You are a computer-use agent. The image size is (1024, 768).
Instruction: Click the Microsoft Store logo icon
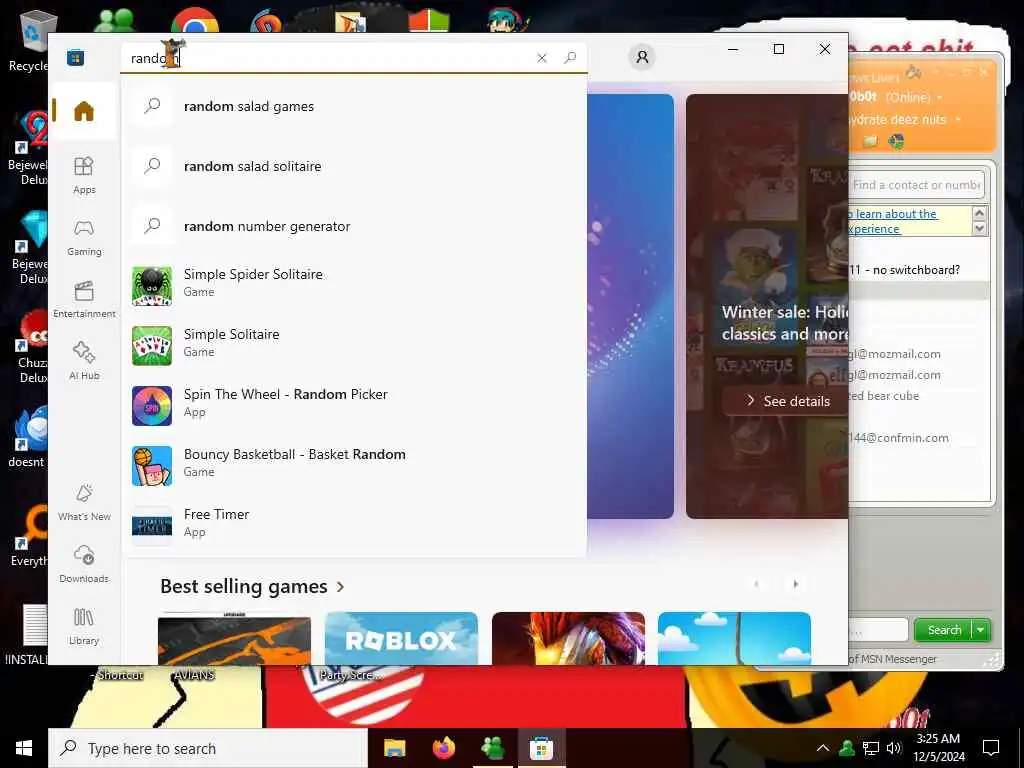pos(75,57)
